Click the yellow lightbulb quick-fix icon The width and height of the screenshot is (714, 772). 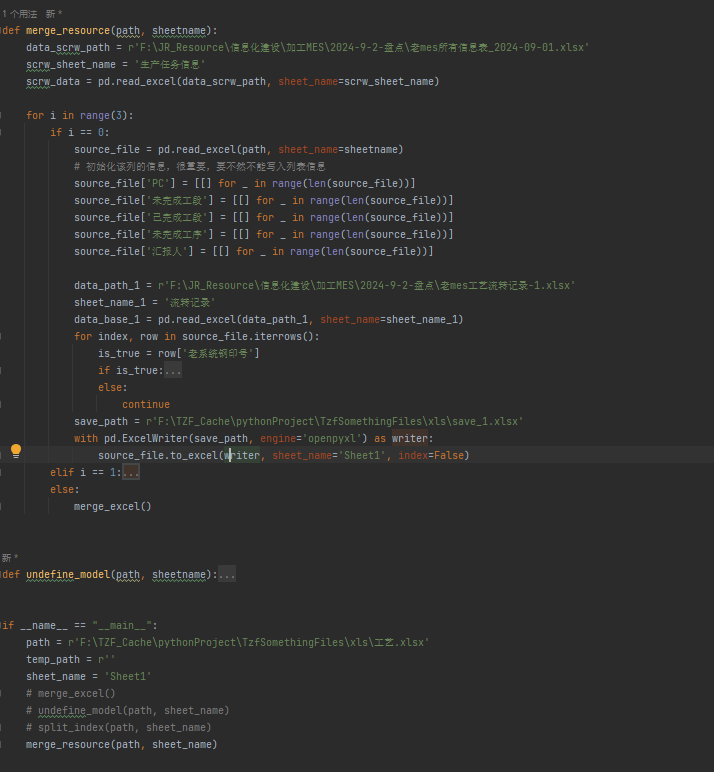16,452
